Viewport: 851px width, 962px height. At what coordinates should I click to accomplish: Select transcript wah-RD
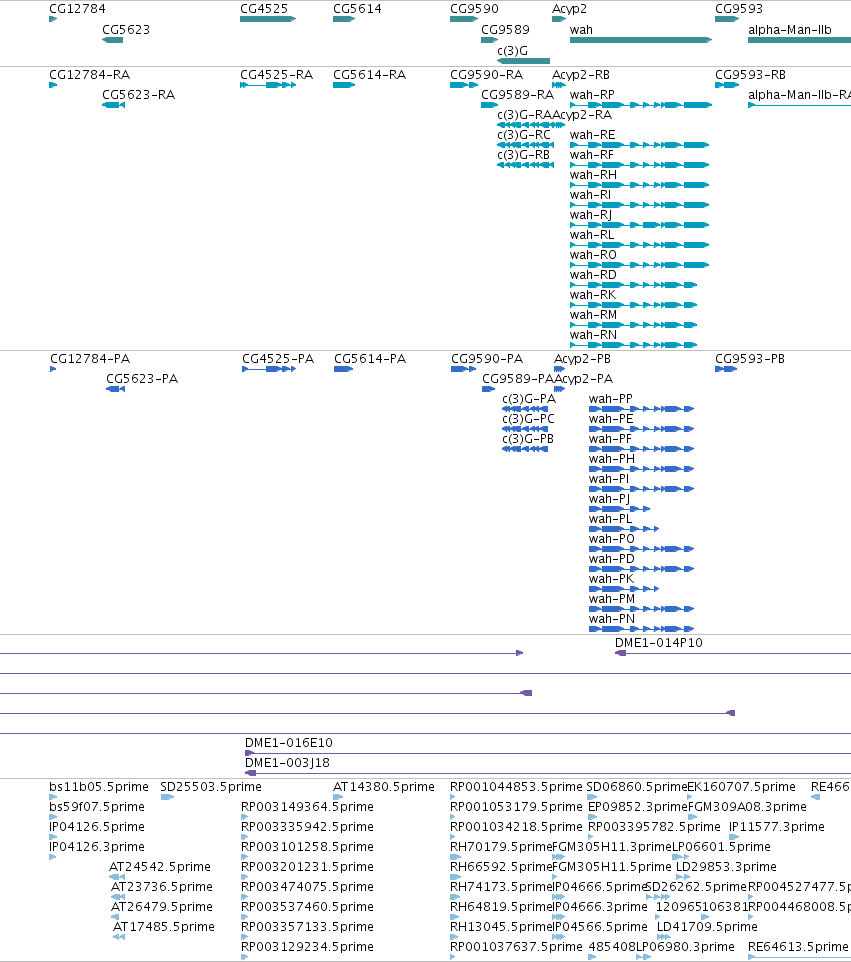[593, 275]
